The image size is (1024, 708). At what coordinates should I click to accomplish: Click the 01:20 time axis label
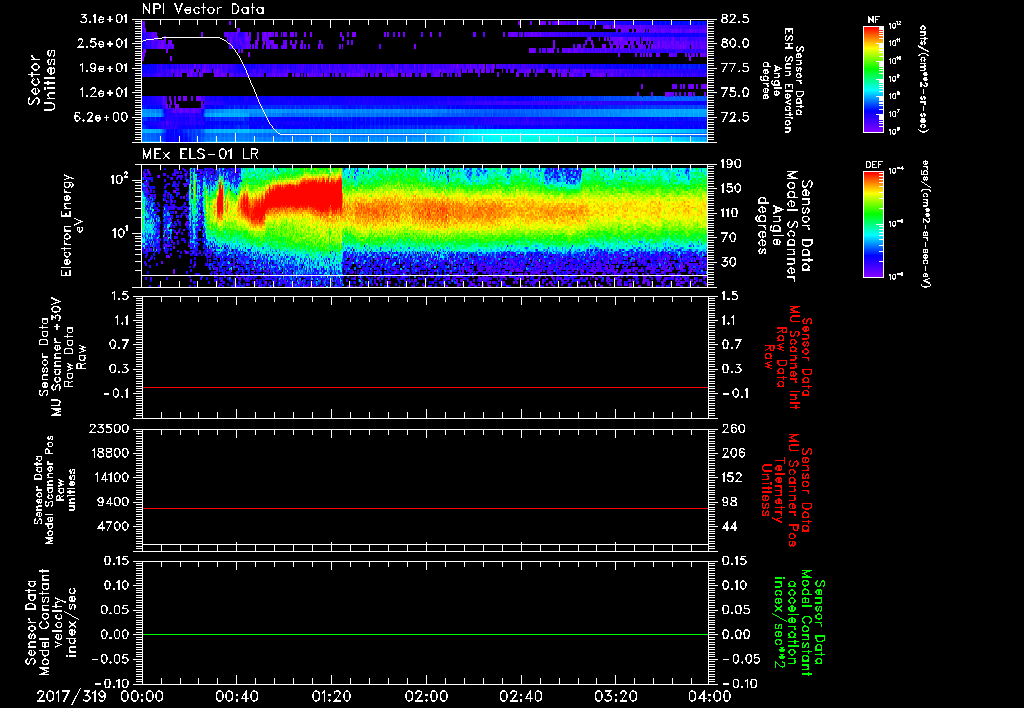331,696
